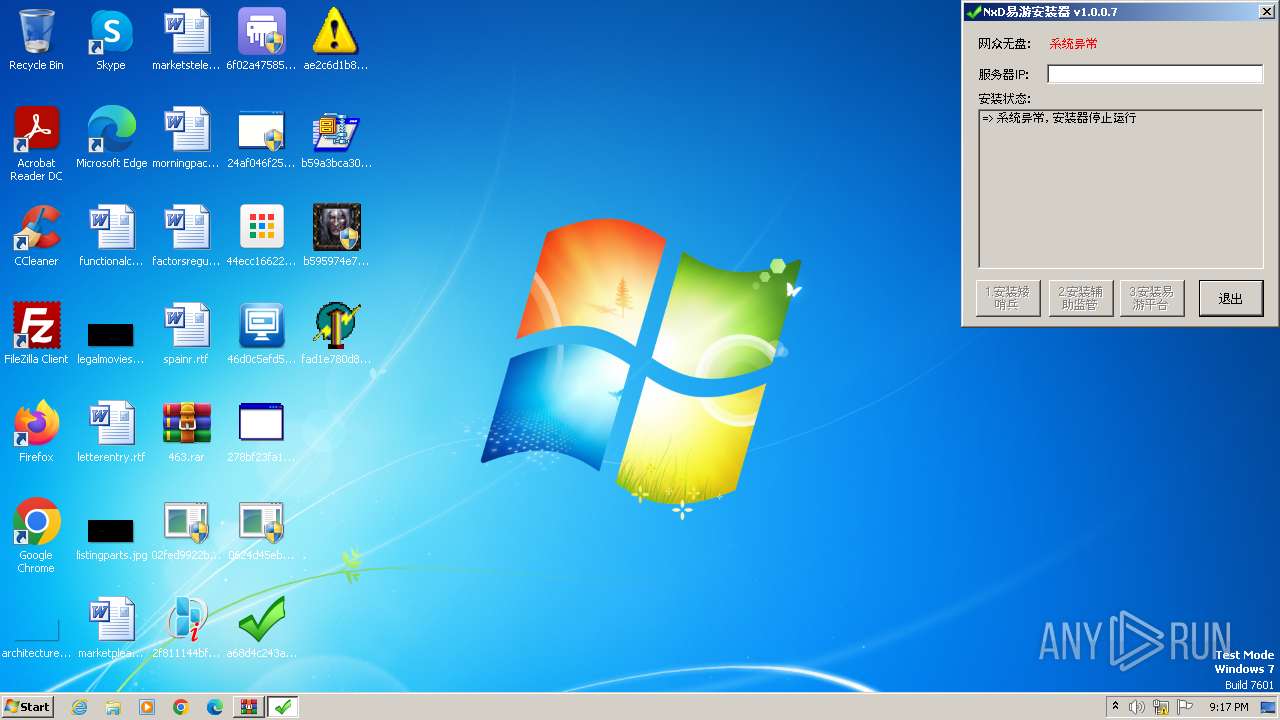Viewport: 1280px width, 720px height.
Task: Open Windows Media Player taskbar icon
Action: tap(147, 707)
